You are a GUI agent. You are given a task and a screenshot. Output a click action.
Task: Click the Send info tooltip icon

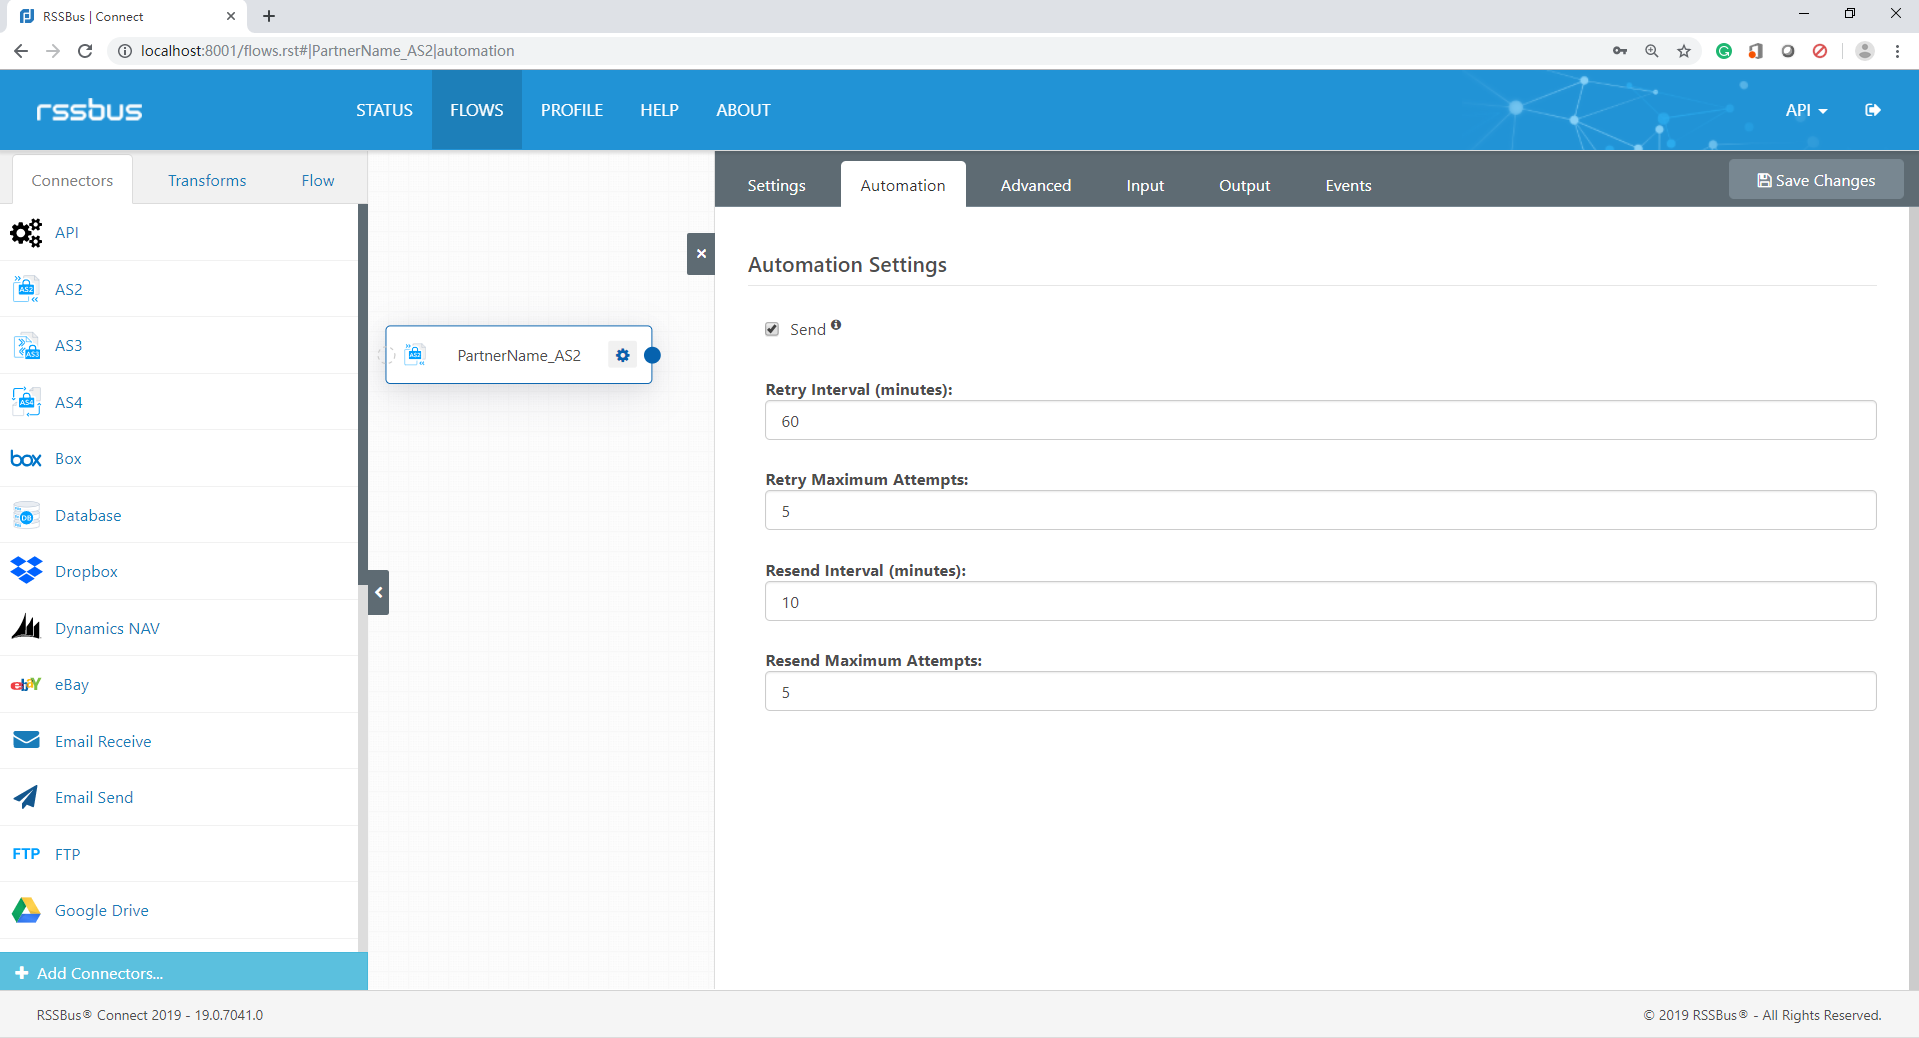tap(836, 325)
